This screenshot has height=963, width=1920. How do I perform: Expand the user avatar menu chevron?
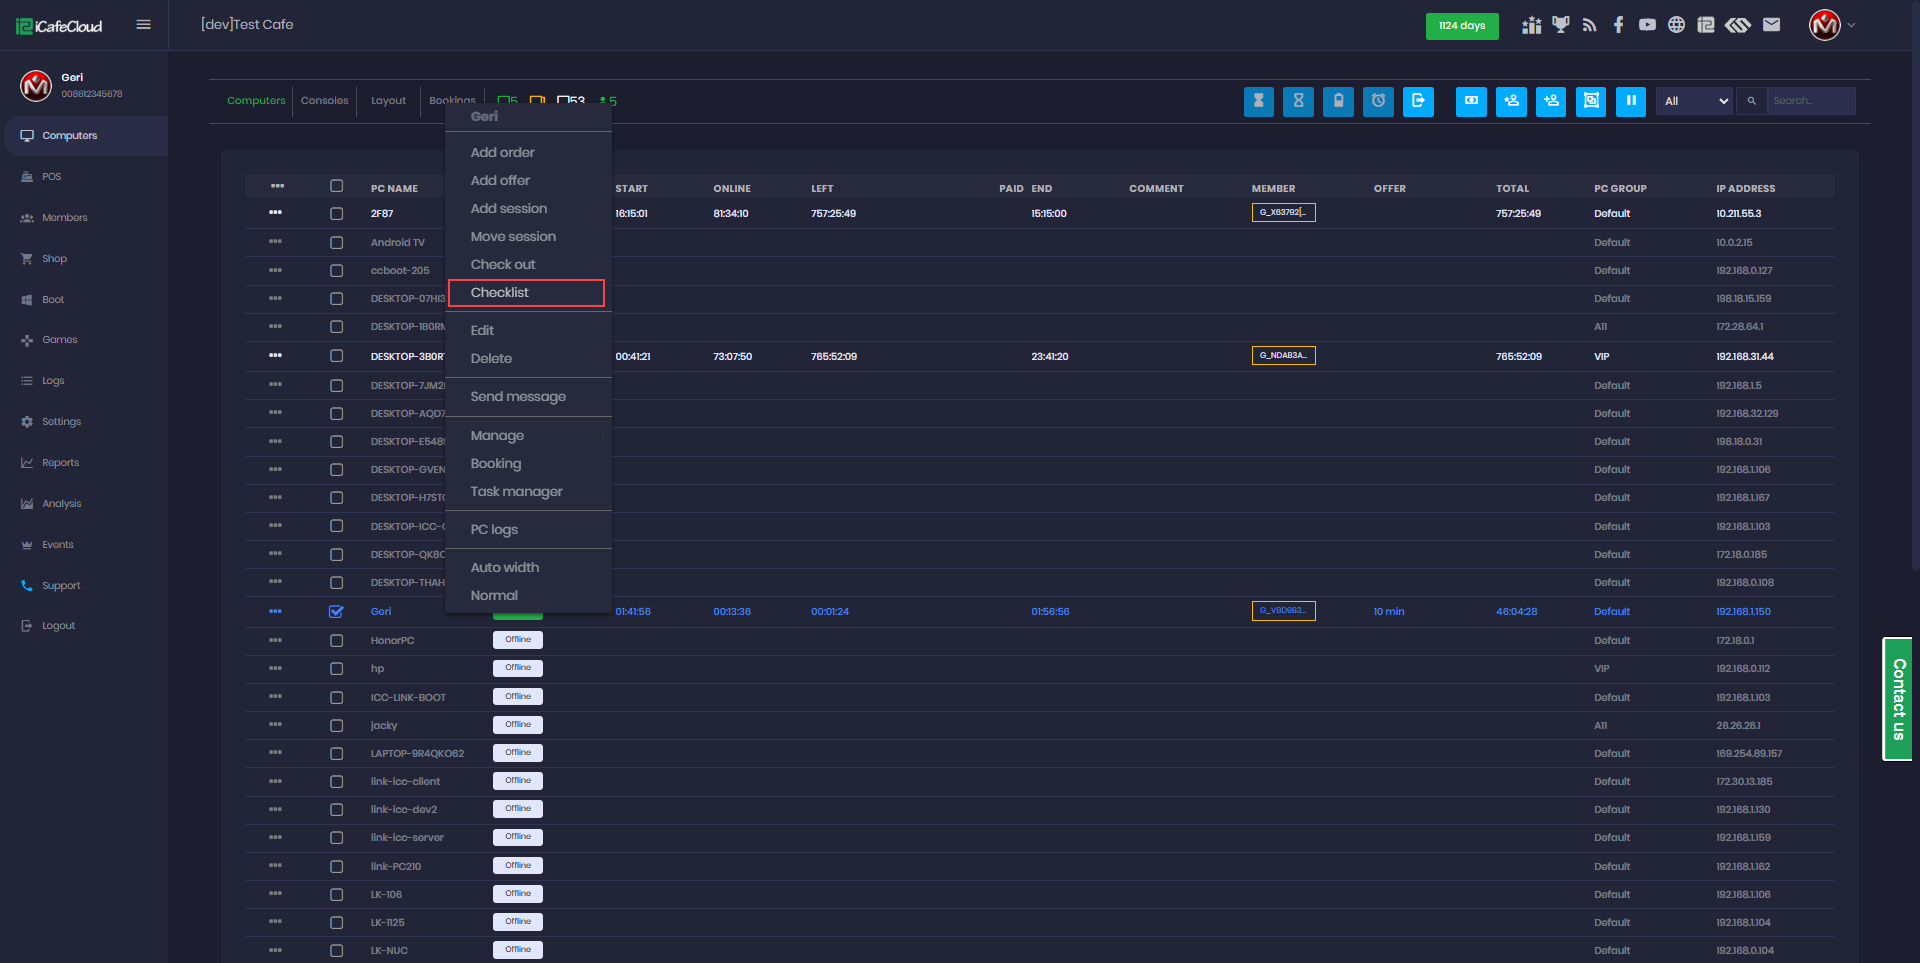1851,25
